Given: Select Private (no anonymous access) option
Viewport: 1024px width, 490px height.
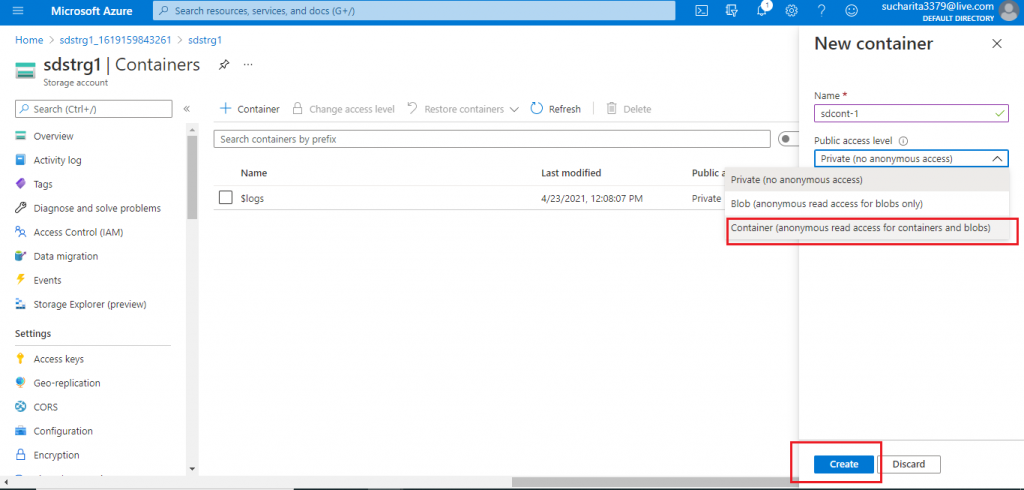Looking at the screenshot, I should 868,180.
